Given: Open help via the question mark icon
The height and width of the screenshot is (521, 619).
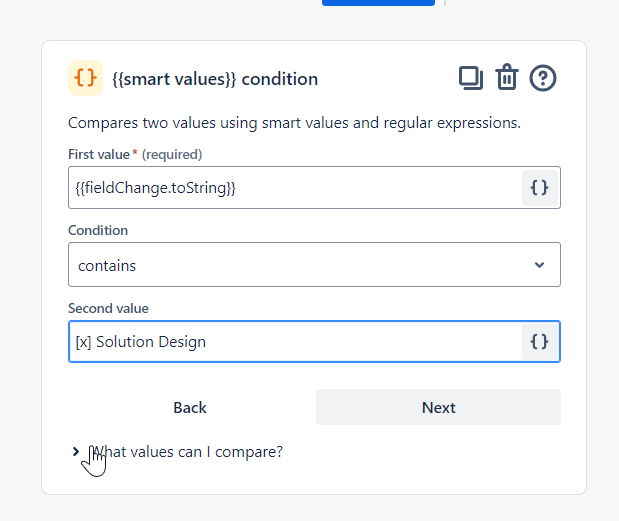Looking at the screenshot, I should point(543,78).
